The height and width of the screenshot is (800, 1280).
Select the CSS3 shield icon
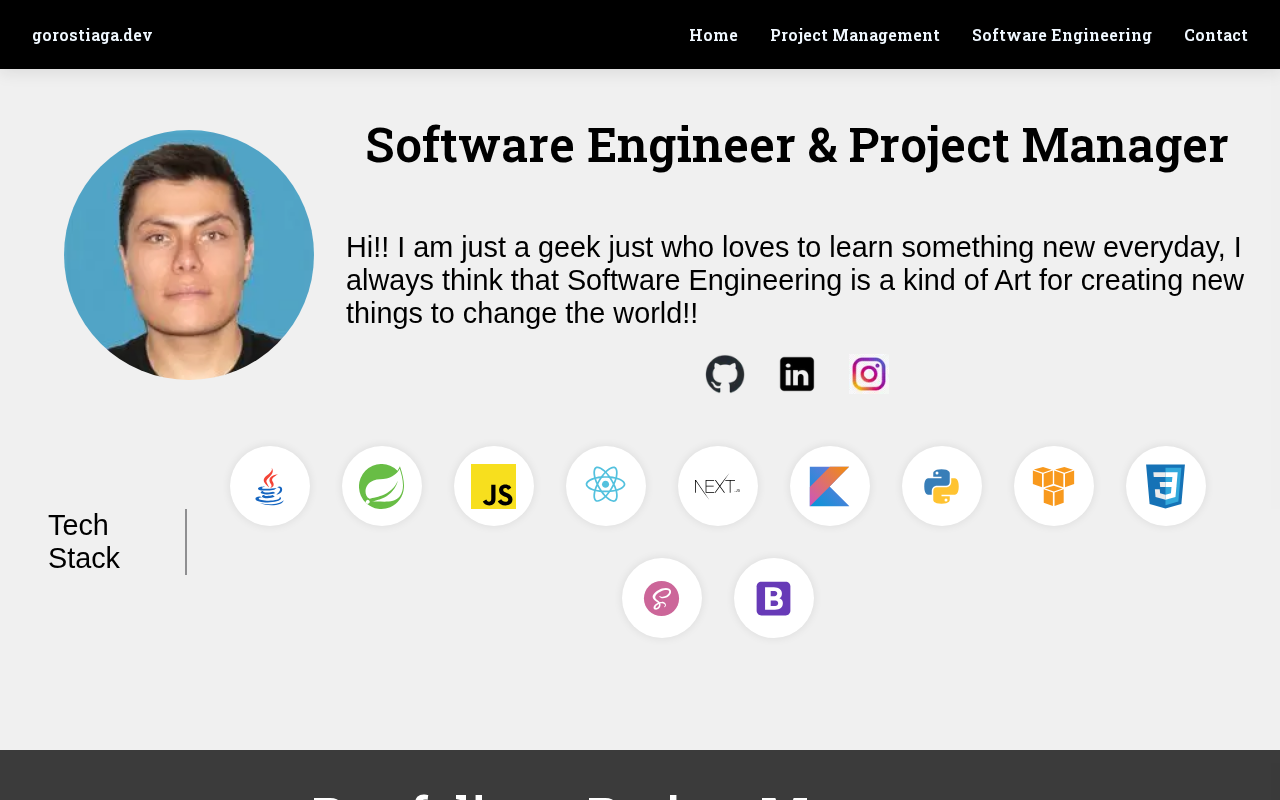1166,486
